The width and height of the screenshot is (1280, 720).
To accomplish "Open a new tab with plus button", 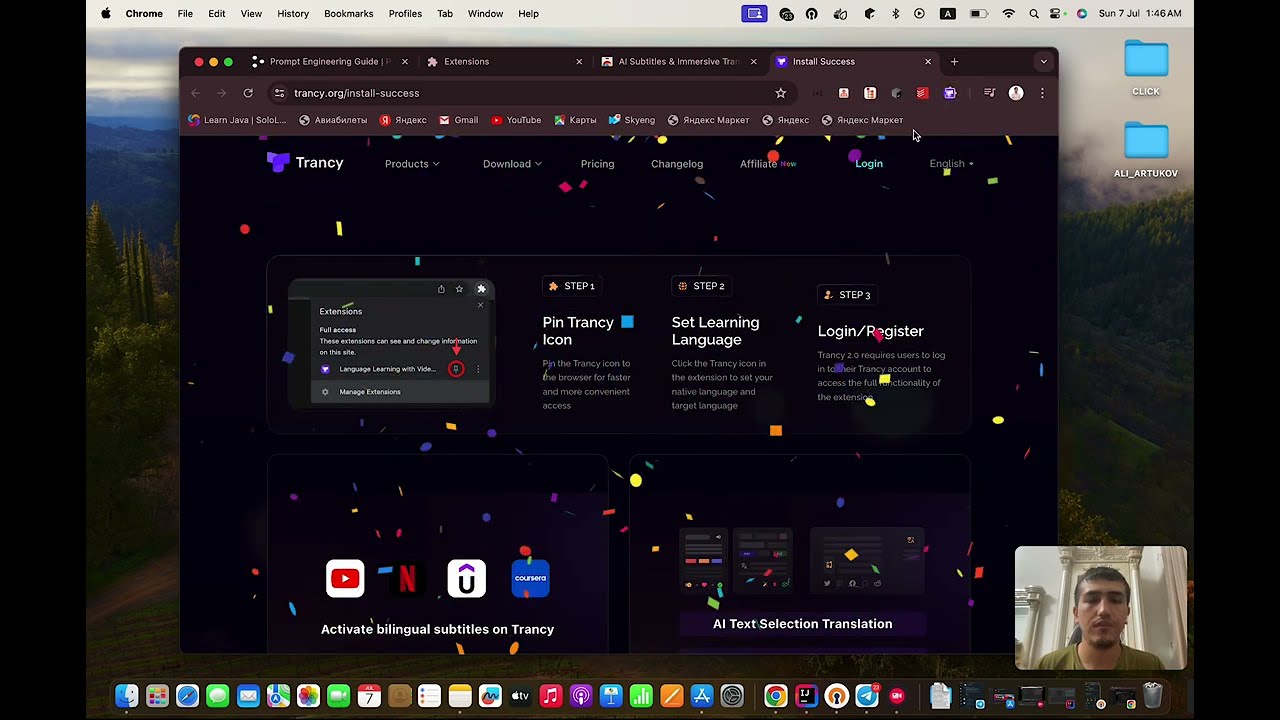I will (954, 62).
